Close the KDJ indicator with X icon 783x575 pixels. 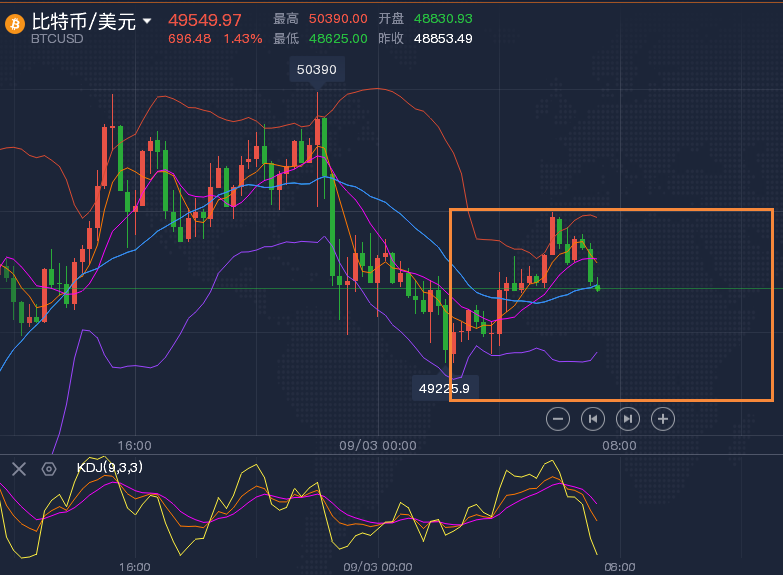(x=17, y=468)
